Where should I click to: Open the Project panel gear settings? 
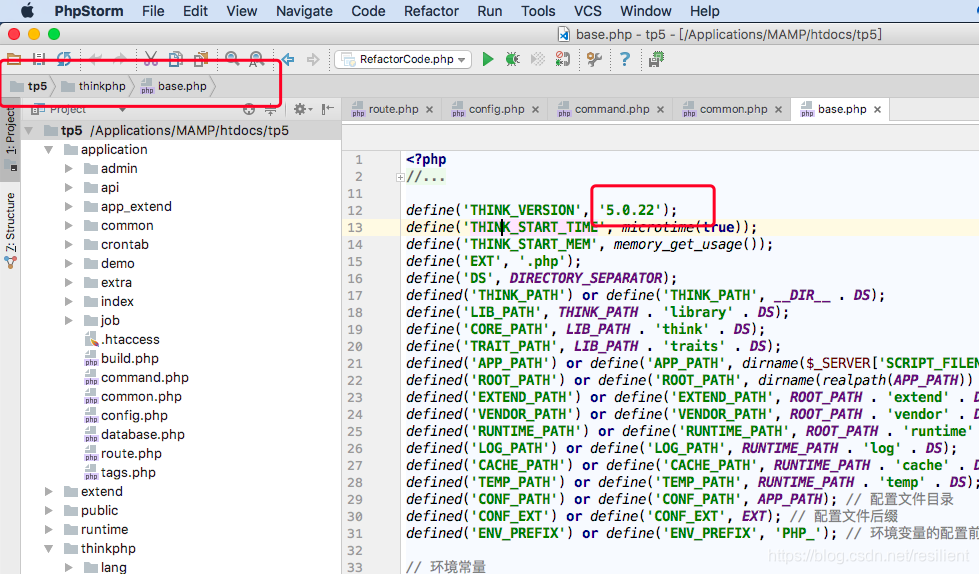click(303, 109)
